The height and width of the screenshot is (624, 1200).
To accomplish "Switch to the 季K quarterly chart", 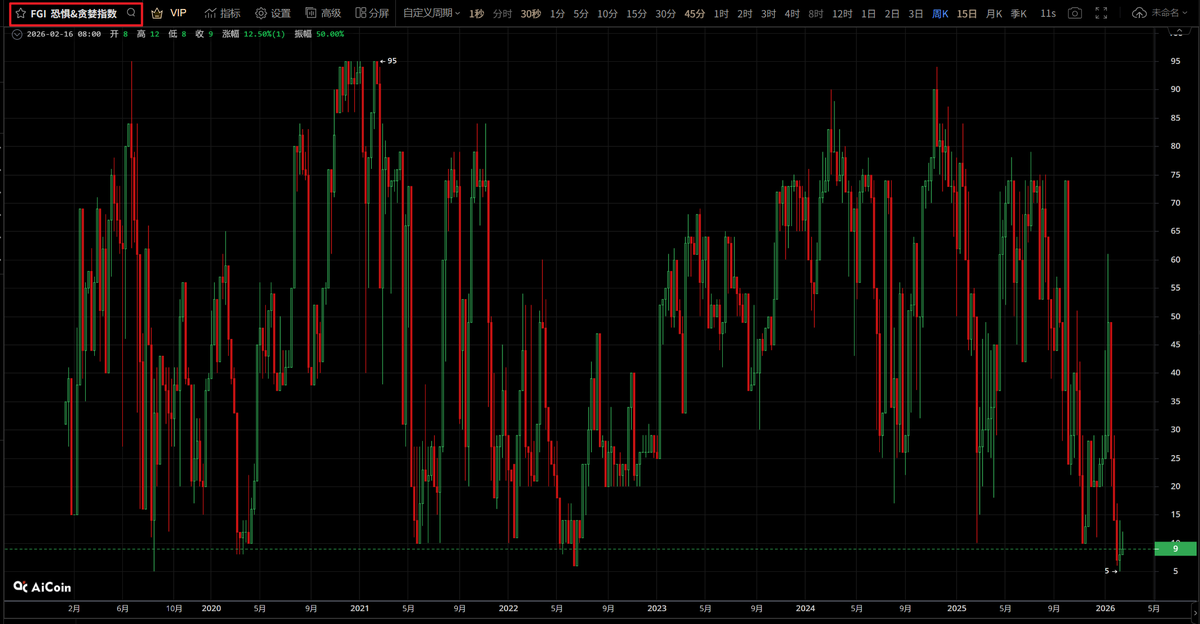I will tap(1019, 13).
